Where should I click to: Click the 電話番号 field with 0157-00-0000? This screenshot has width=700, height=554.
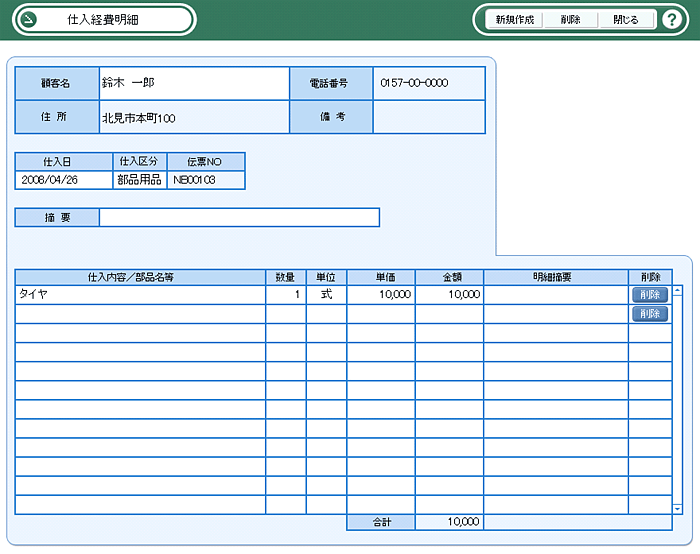click(428, 84)
